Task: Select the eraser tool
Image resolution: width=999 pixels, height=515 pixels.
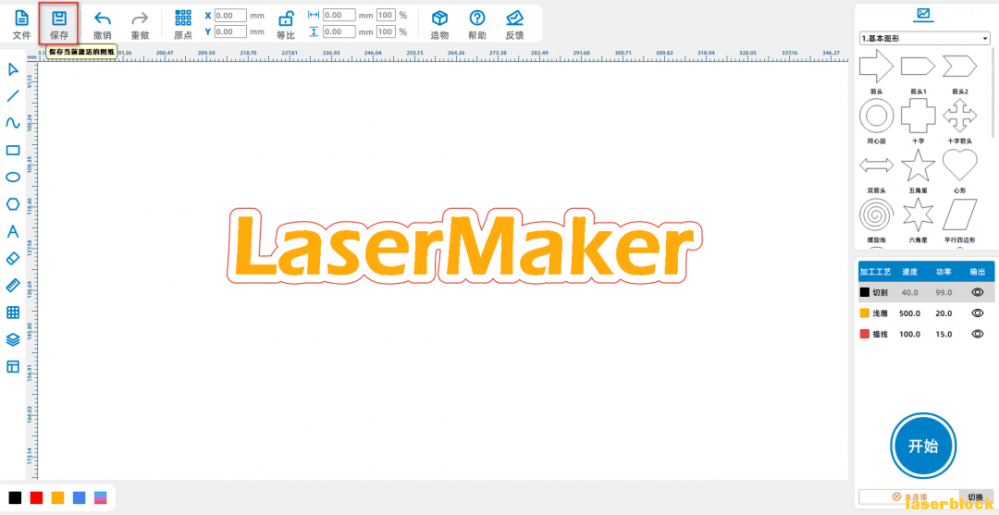Action: point(13,258)
